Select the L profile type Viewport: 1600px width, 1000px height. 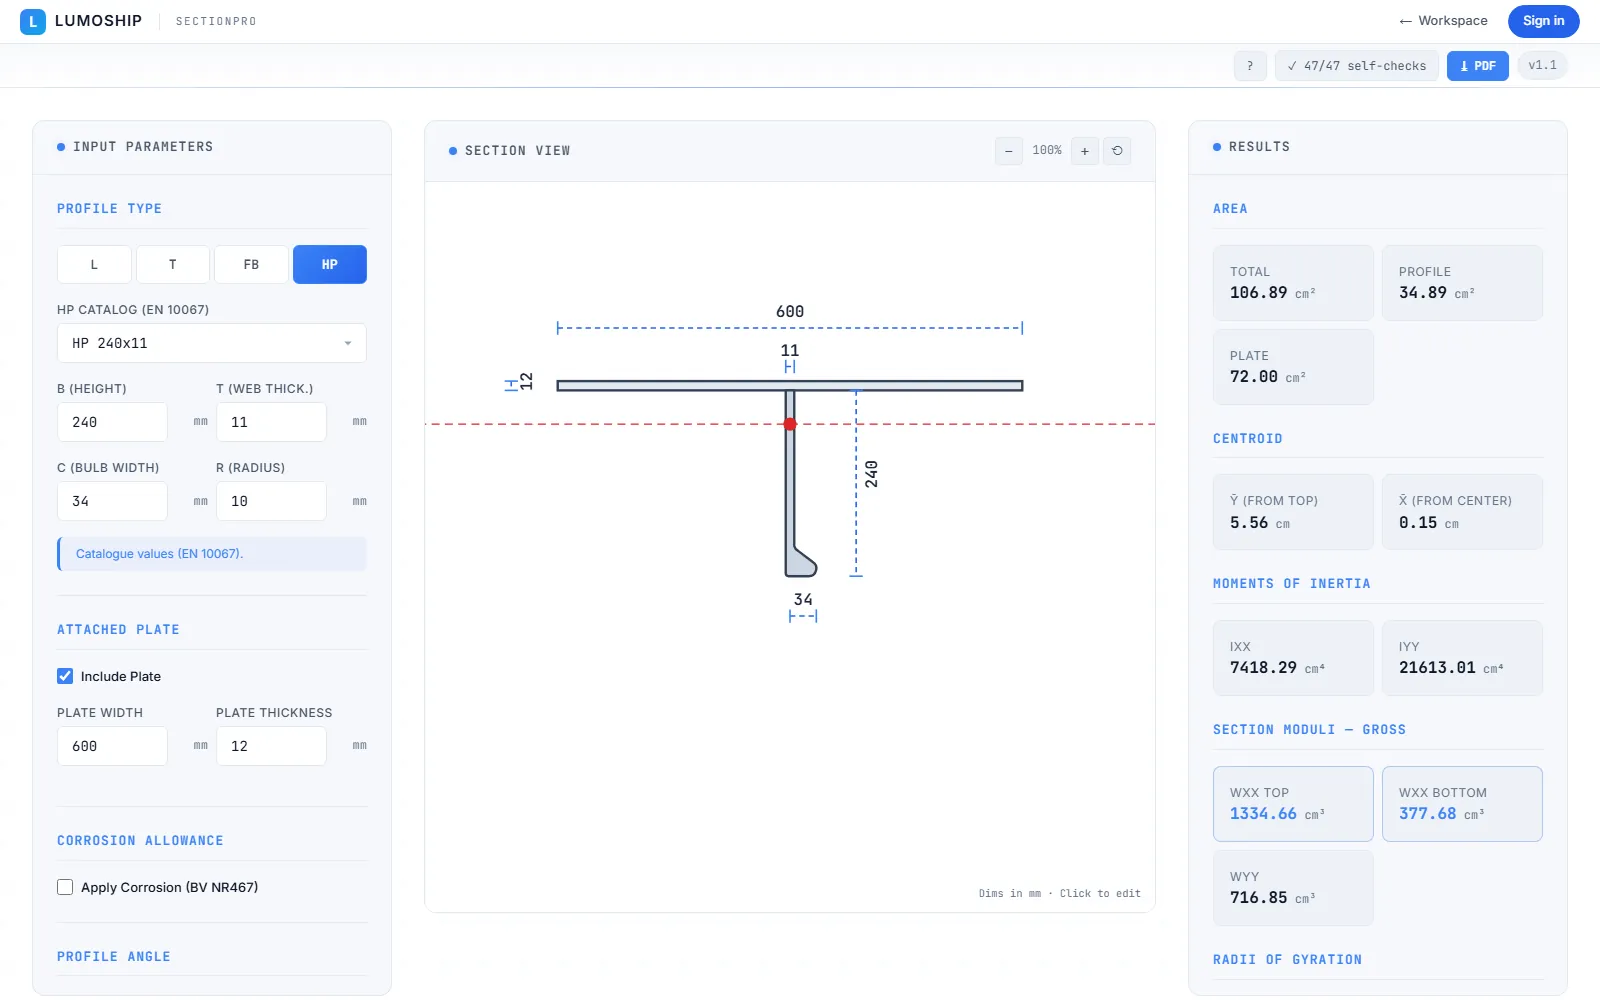[94, 265]
